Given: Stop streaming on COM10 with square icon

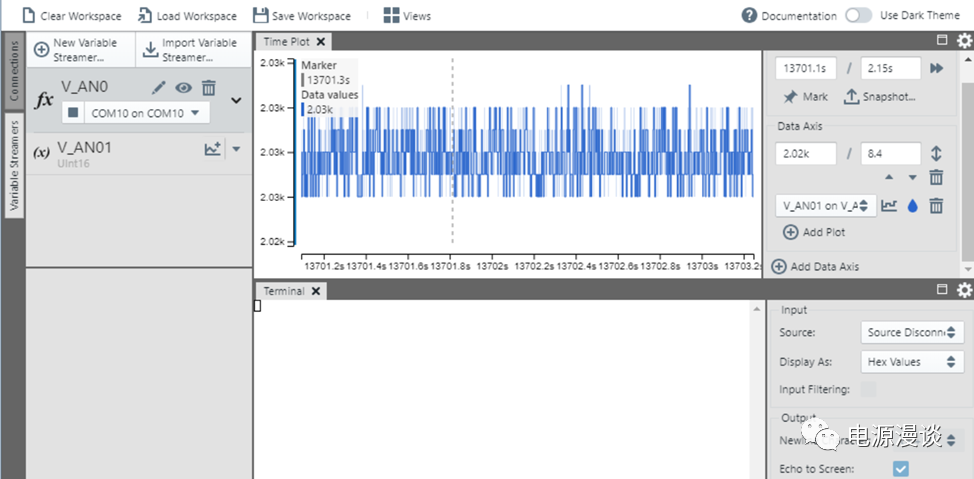Looking at the screenshot, I should point(73,113).
